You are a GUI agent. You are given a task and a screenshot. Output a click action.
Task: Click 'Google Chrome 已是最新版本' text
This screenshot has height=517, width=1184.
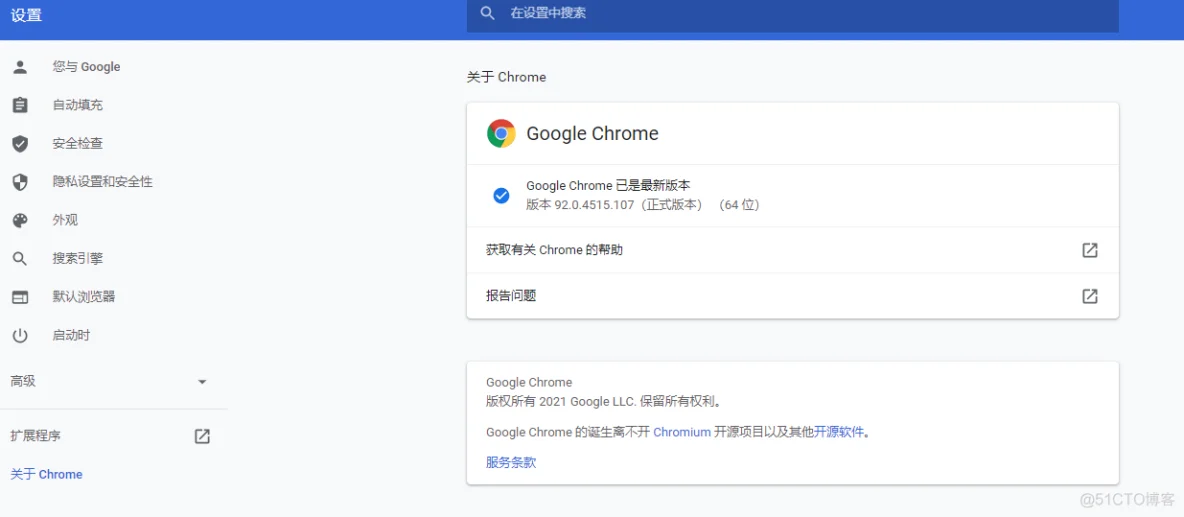(x=608, y=185)
